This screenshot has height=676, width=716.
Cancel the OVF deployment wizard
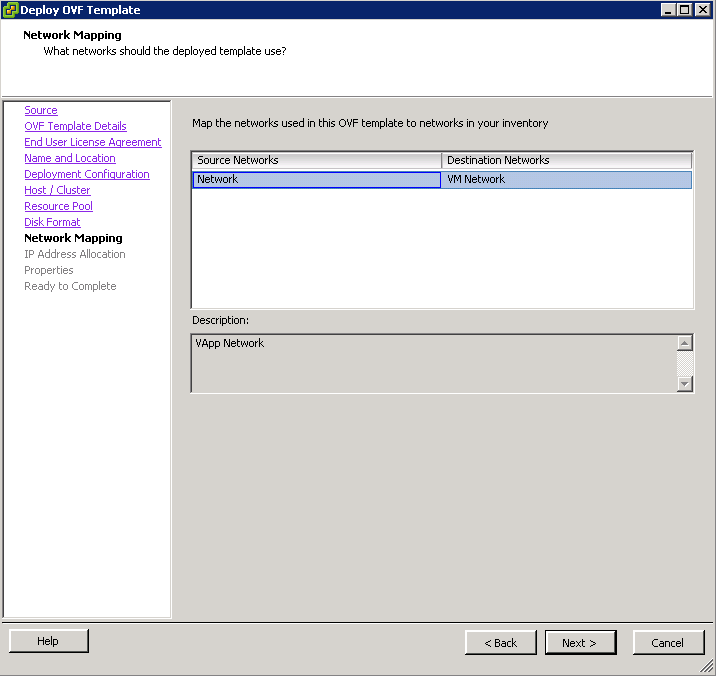(x=667, y=642)
